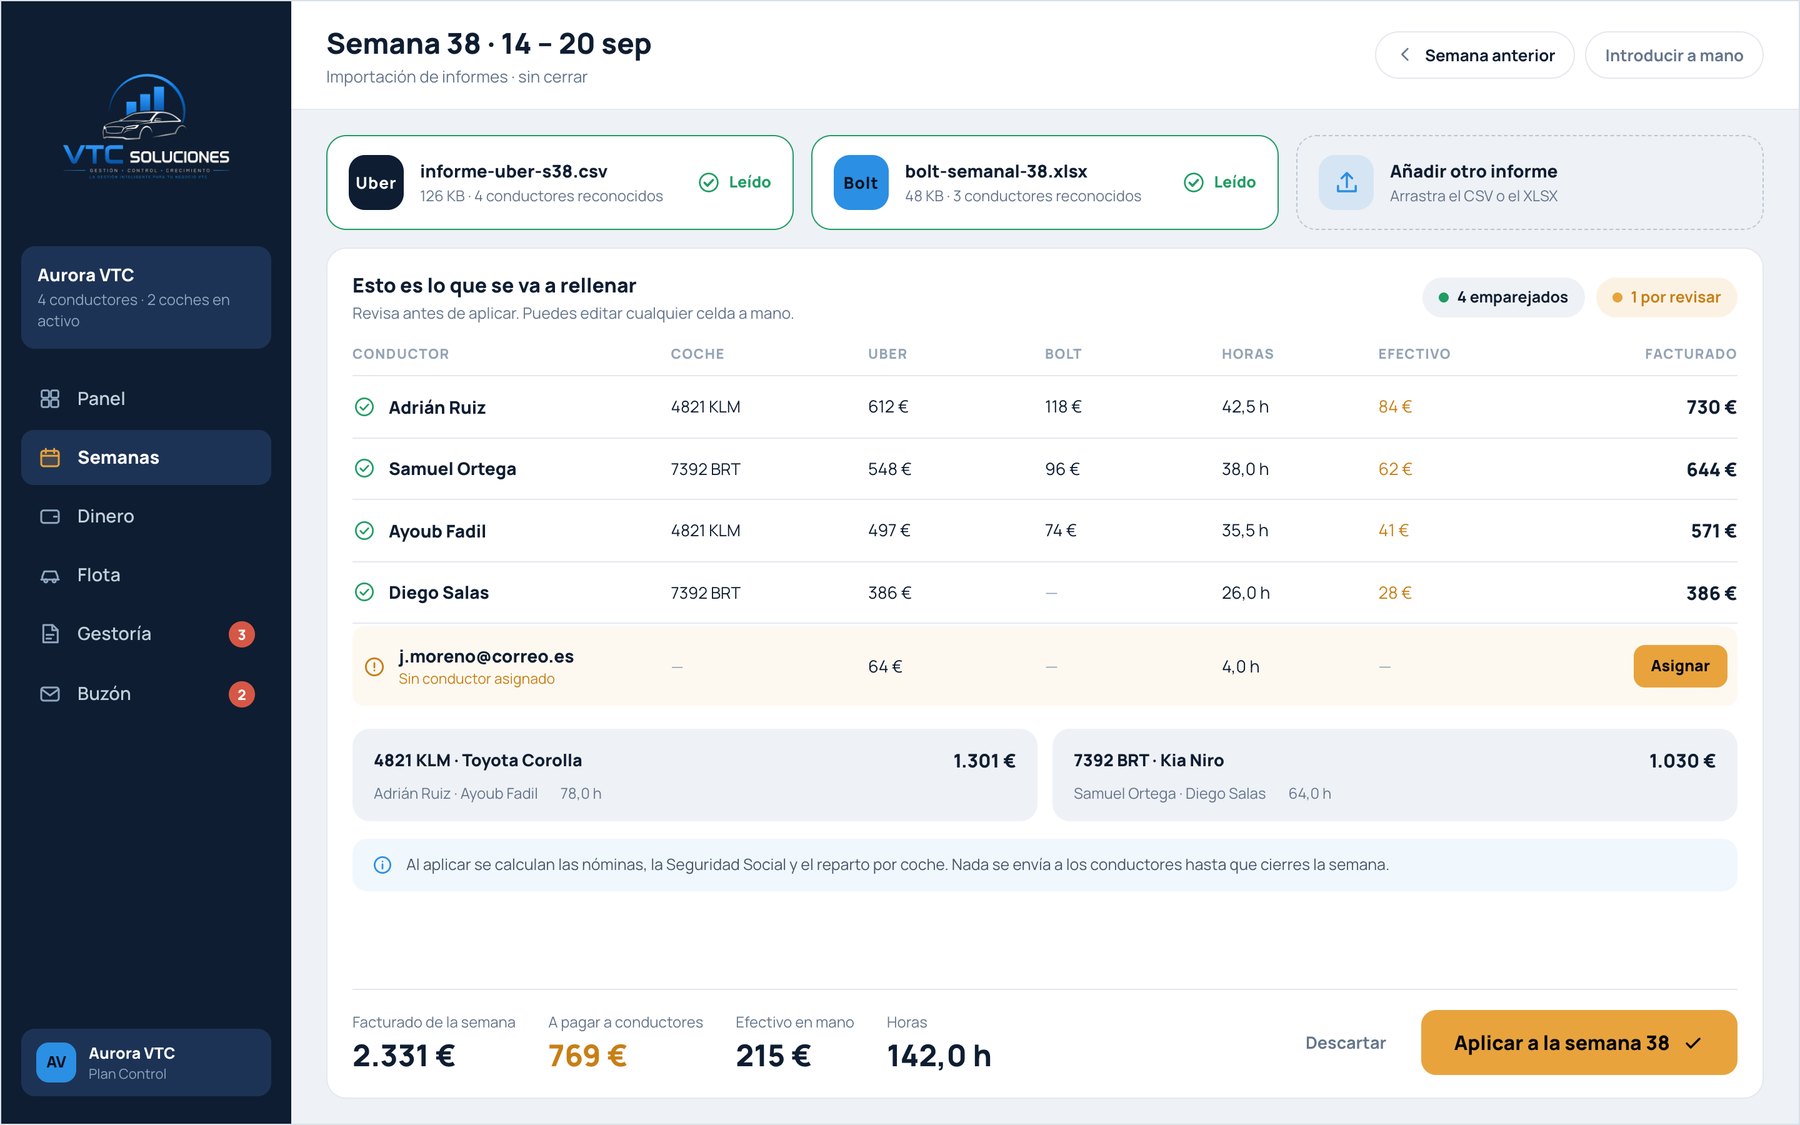Viewport: 1800px width, 1125px height.
Task: Click the Flota car icon
Action: 50,576
